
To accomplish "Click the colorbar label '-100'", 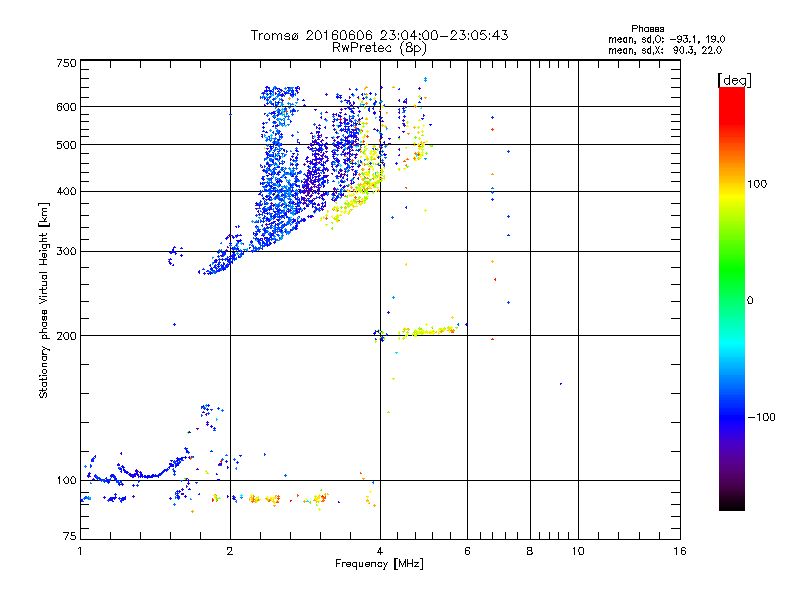I will (x=761, y=417).
